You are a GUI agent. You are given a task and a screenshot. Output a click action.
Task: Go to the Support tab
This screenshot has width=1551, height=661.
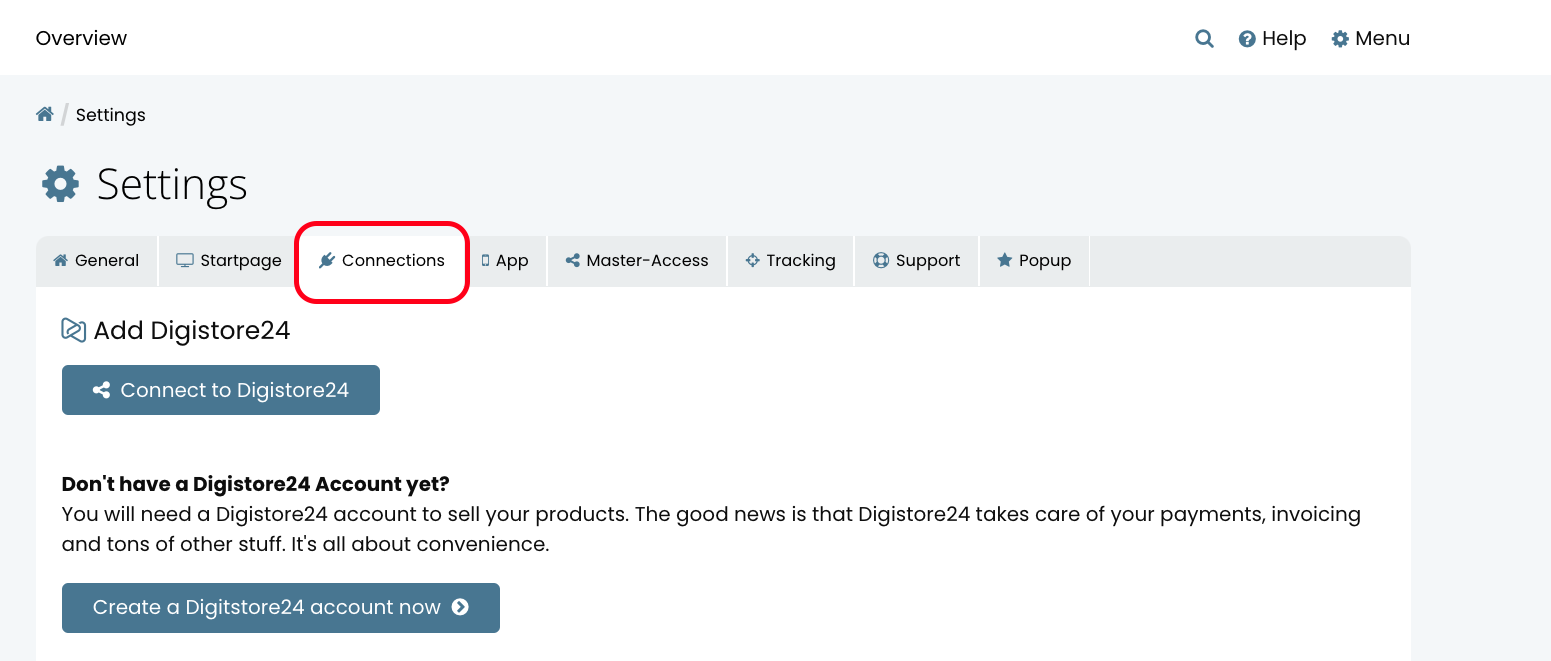click(x=916, y=261)
